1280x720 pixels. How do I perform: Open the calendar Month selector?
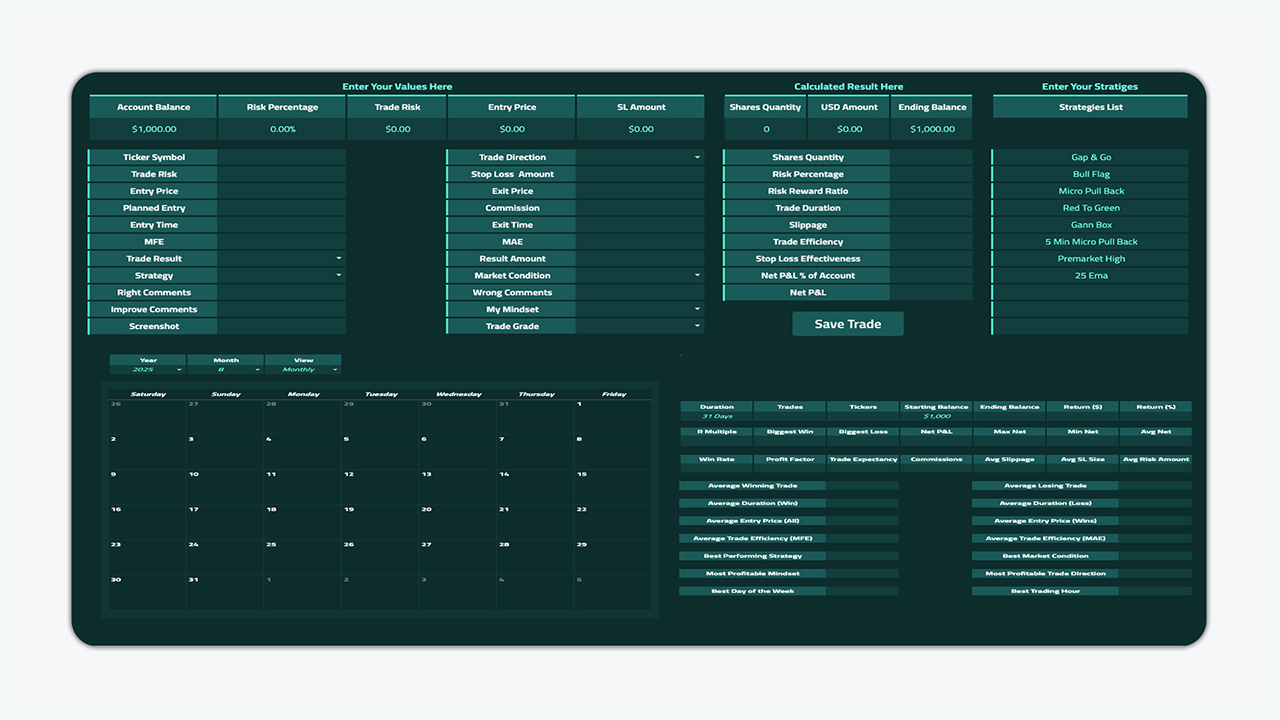click(257, 370)
